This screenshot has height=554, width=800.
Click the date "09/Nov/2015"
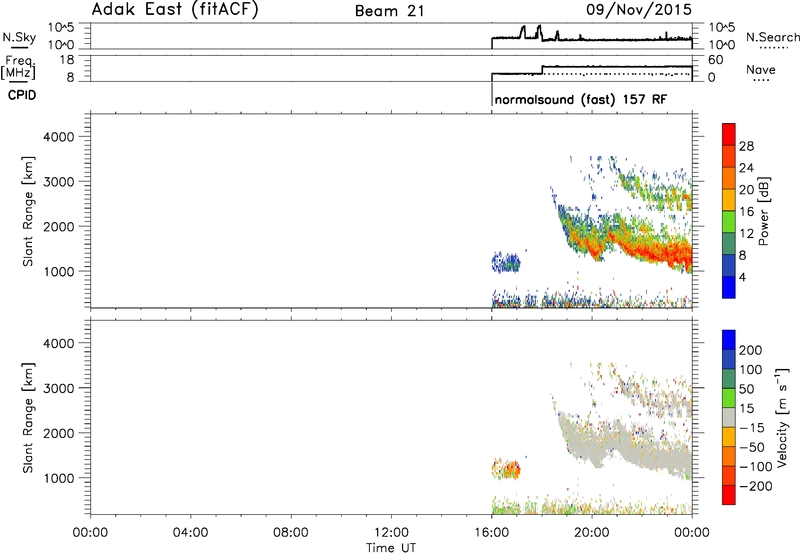639,10
